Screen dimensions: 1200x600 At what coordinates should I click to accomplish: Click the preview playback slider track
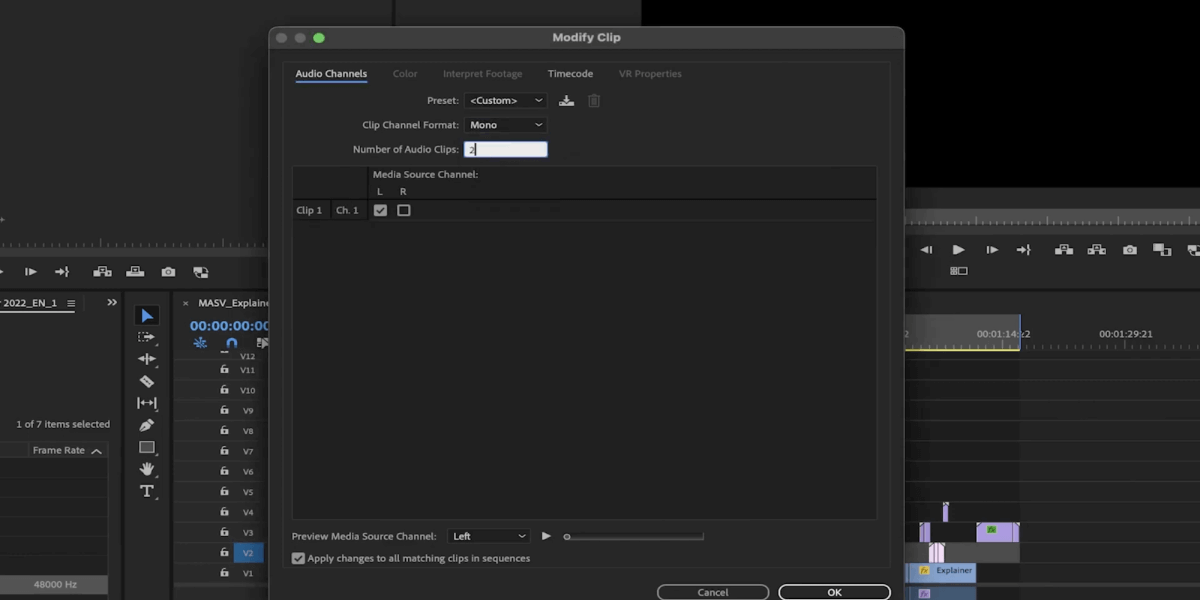tap(635, 537)
